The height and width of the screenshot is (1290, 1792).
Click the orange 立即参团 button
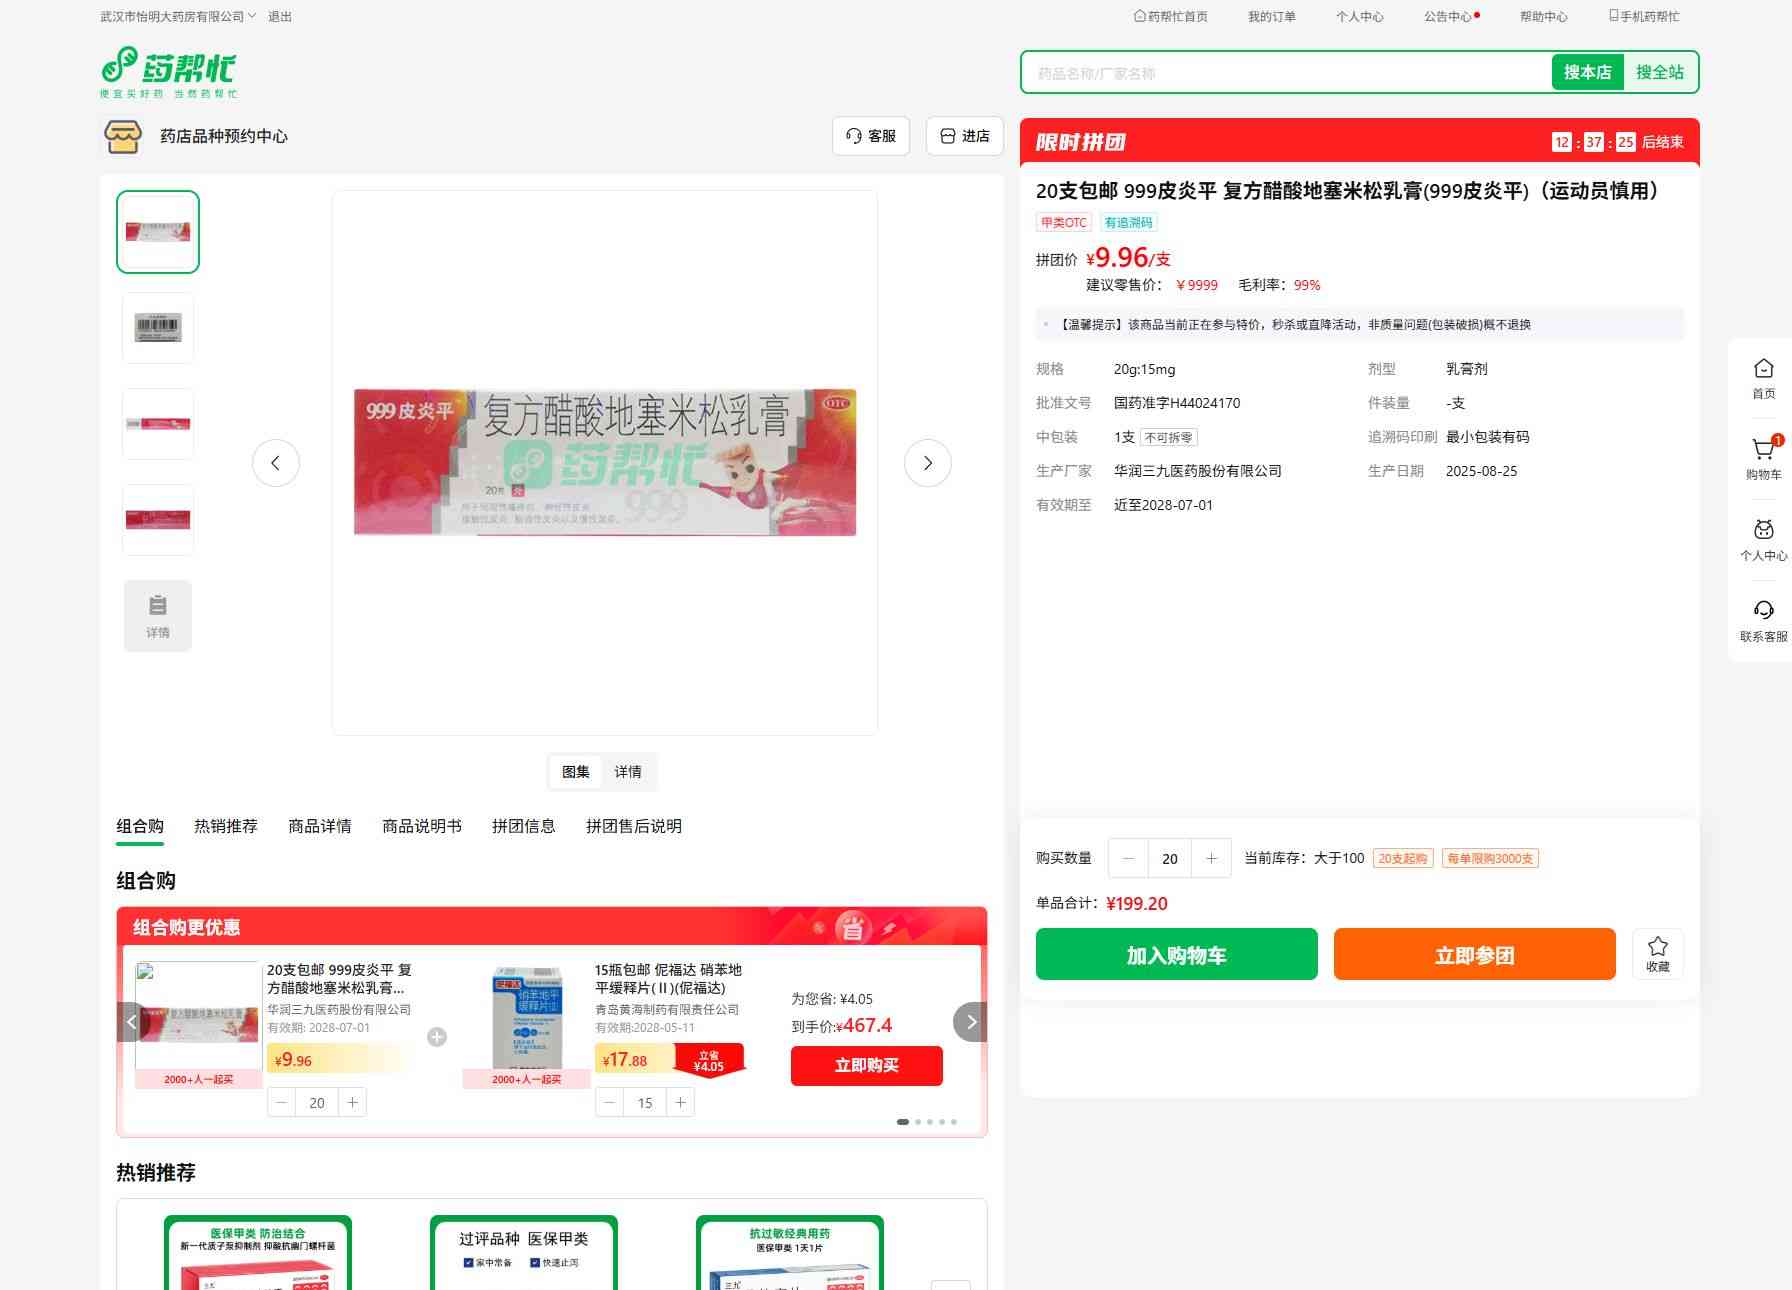tap(1474, 954)
